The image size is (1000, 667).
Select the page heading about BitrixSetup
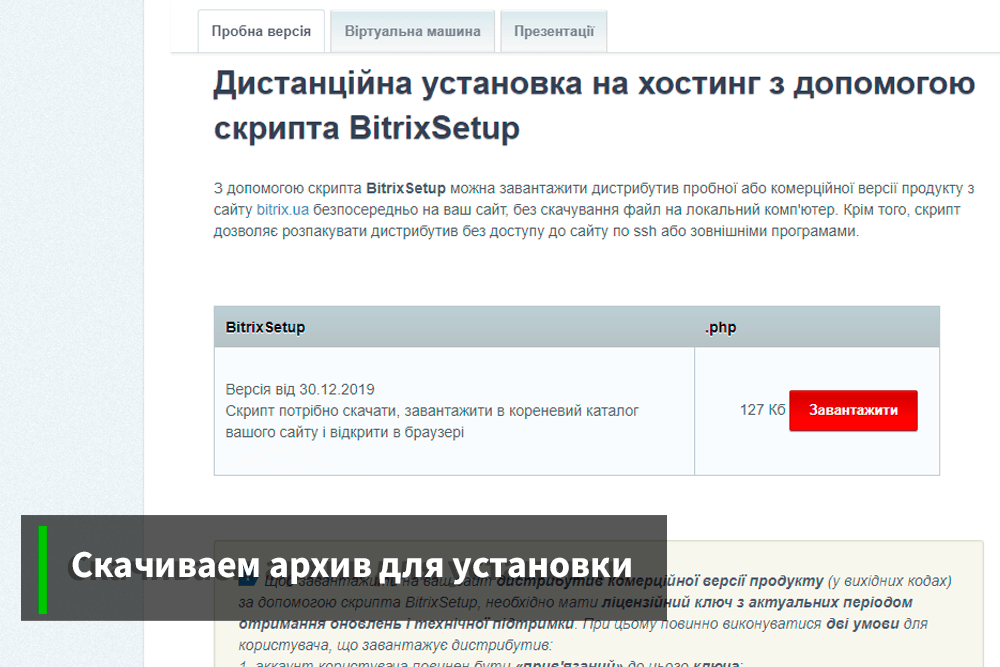coord(594,105)
